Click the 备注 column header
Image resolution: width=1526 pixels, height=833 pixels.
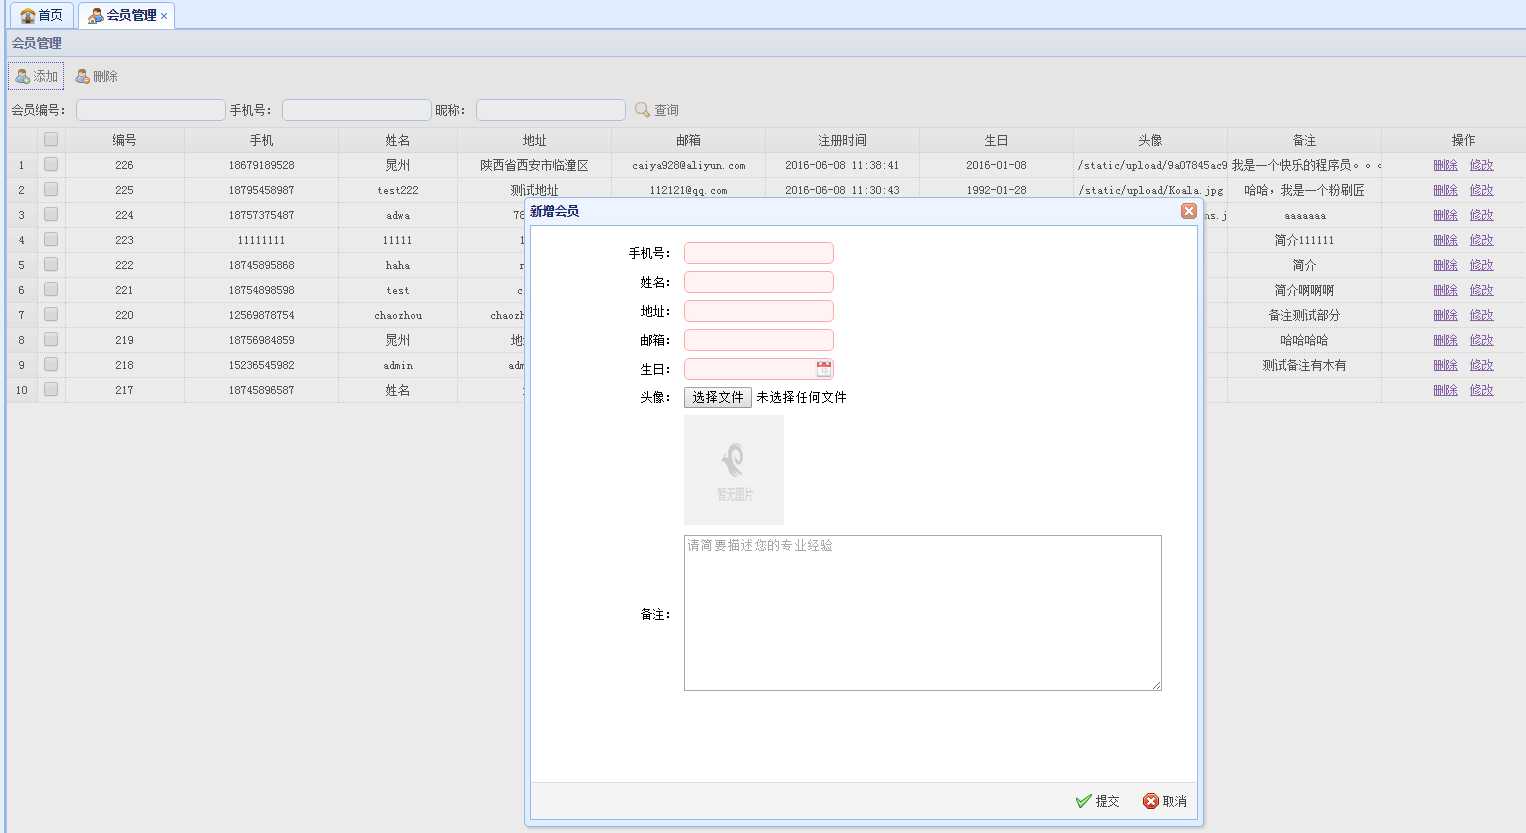click(1304, 140)
